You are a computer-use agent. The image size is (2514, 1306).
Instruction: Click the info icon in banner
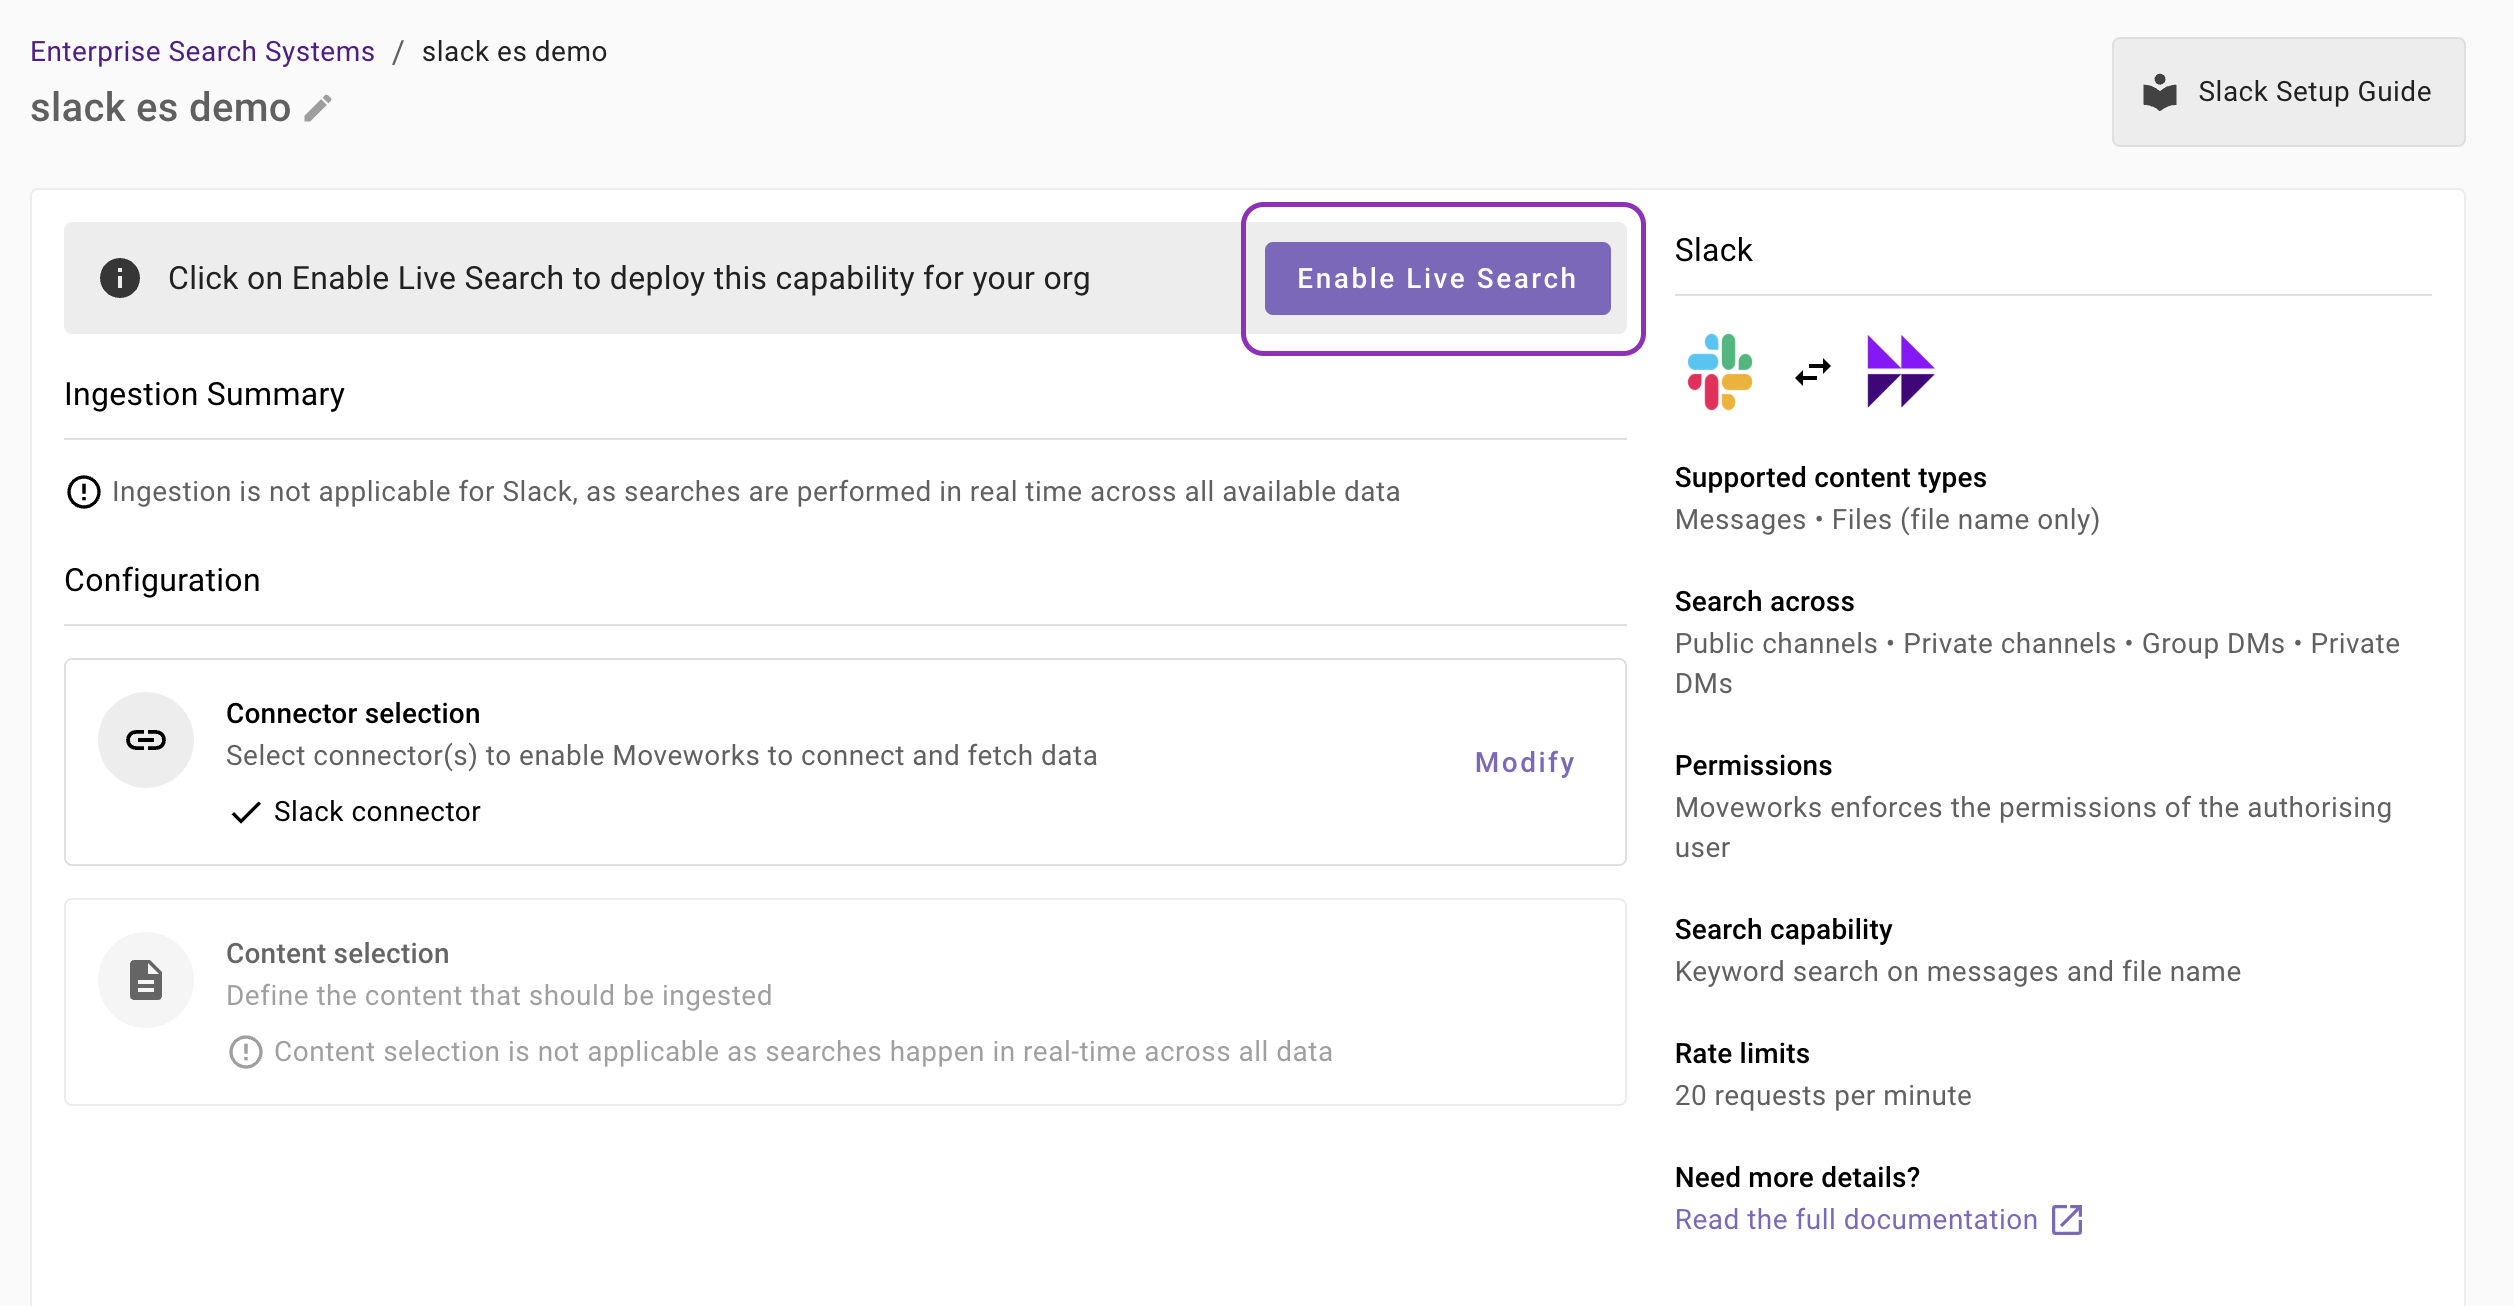pyautogui.click(x=120, y=278)
